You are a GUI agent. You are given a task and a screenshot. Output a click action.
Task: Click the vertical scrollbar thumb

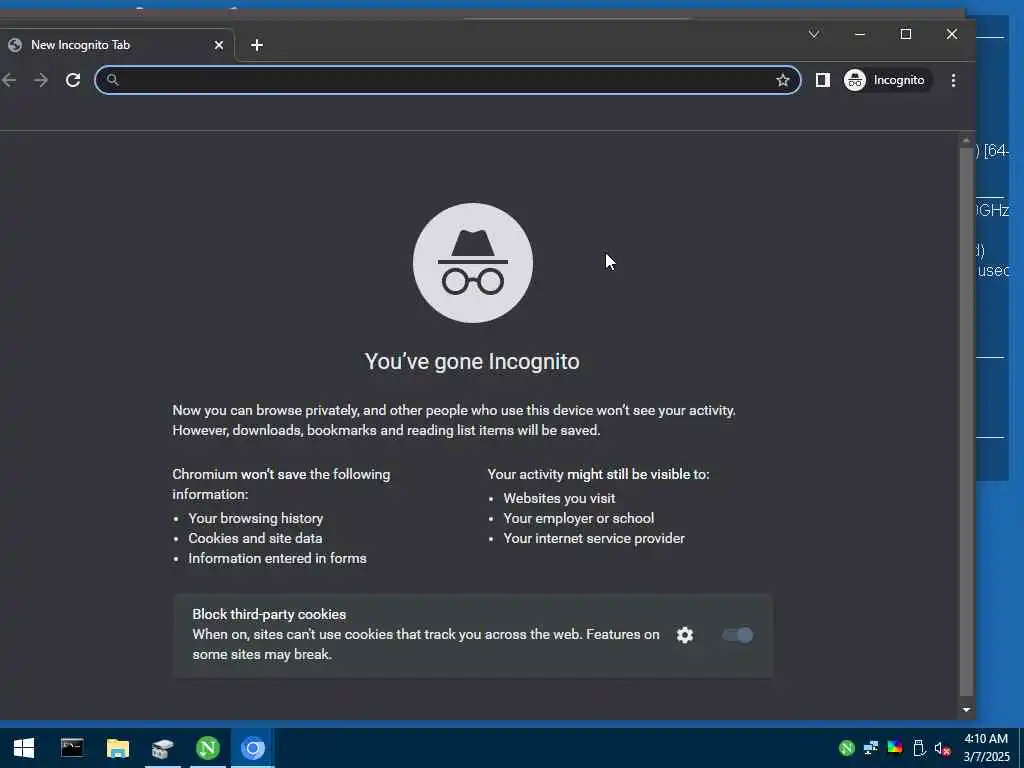point(967,423)
